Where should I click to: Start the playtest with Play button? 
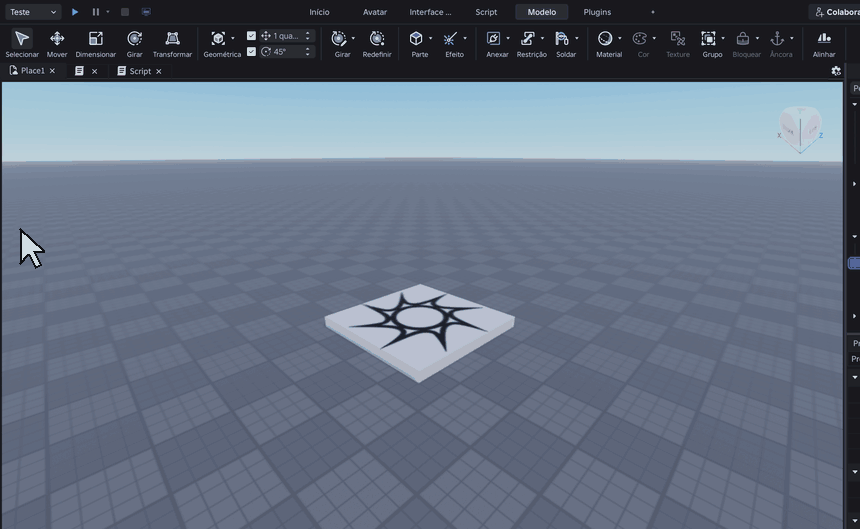[x=75, y=12]
